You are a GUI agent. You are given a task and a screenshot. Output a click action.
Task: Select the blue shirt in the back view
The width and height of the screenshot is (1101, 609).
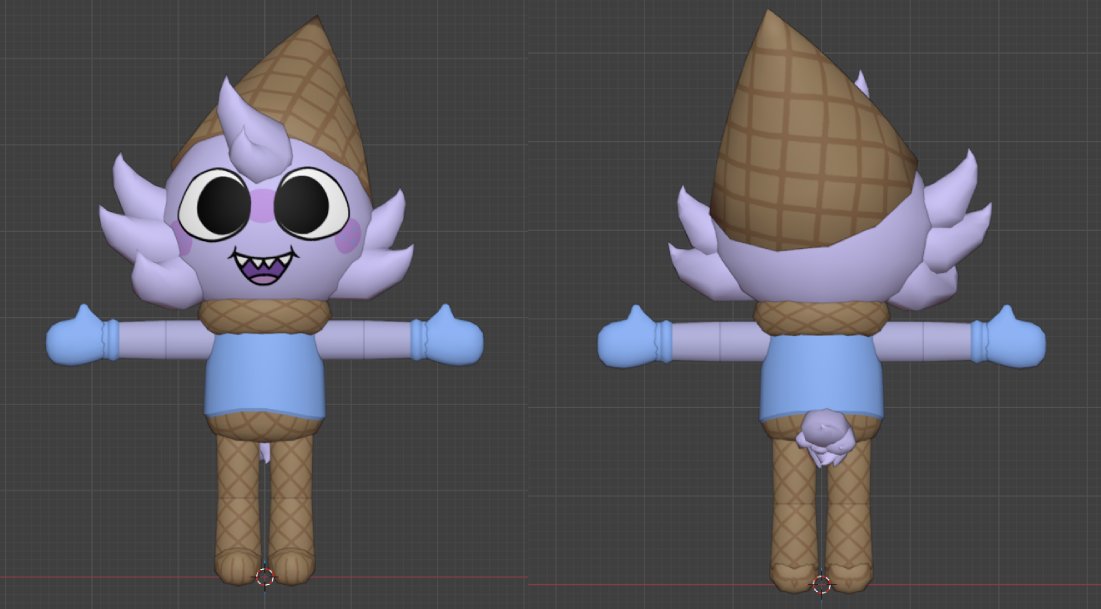822,378
